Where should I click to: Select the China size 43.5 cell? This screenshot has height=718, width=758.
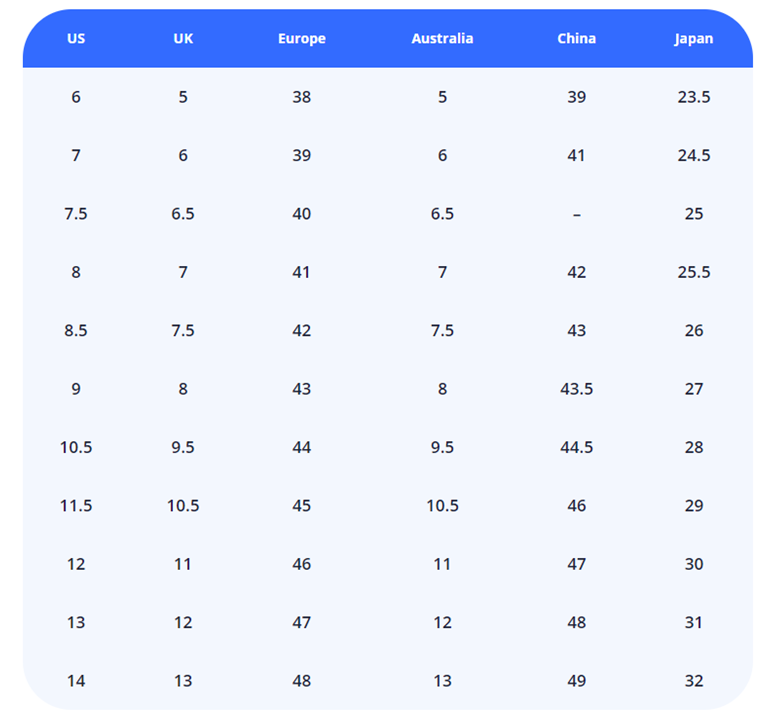click(x=577, y=389)
